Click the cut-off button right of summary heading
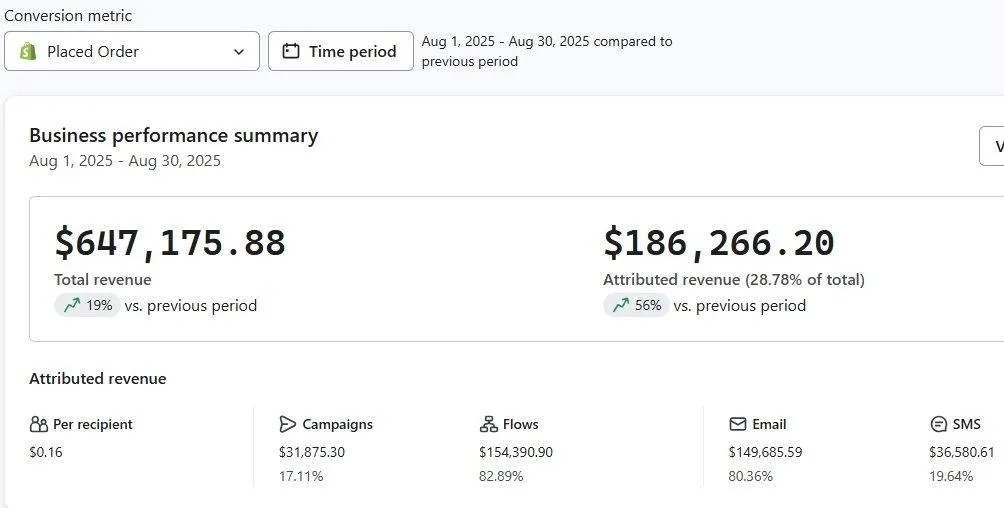Viewport: 1004px width, 508px height. pos(992,146)
